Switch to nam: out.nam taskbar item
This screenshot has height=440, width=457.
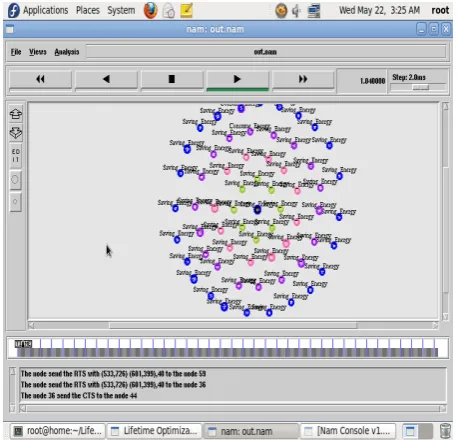(251, 431)
